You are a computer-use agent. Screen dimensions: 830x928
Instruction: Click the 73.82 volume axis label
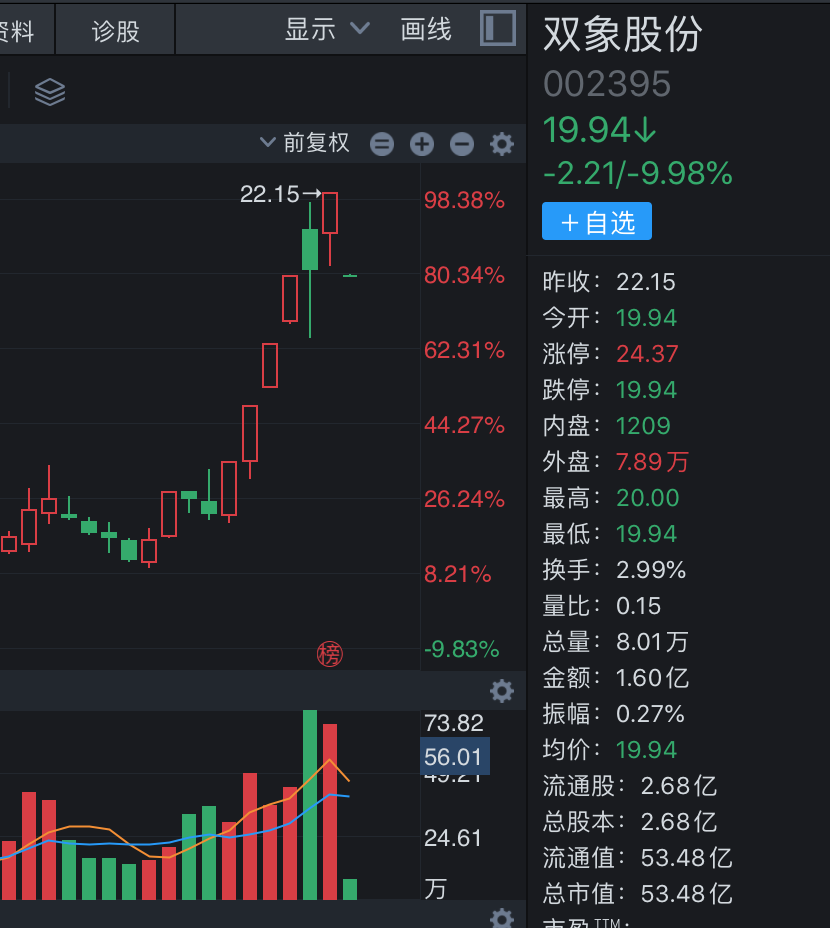(453, 723)
